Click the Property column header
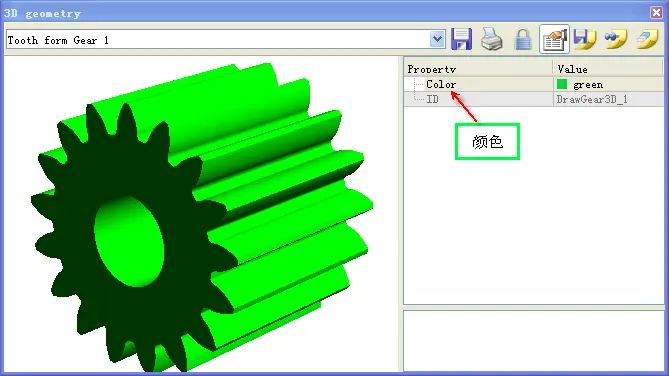Image resolution: width=669 pixels, height=376 pixels. [x=478, y=69]
